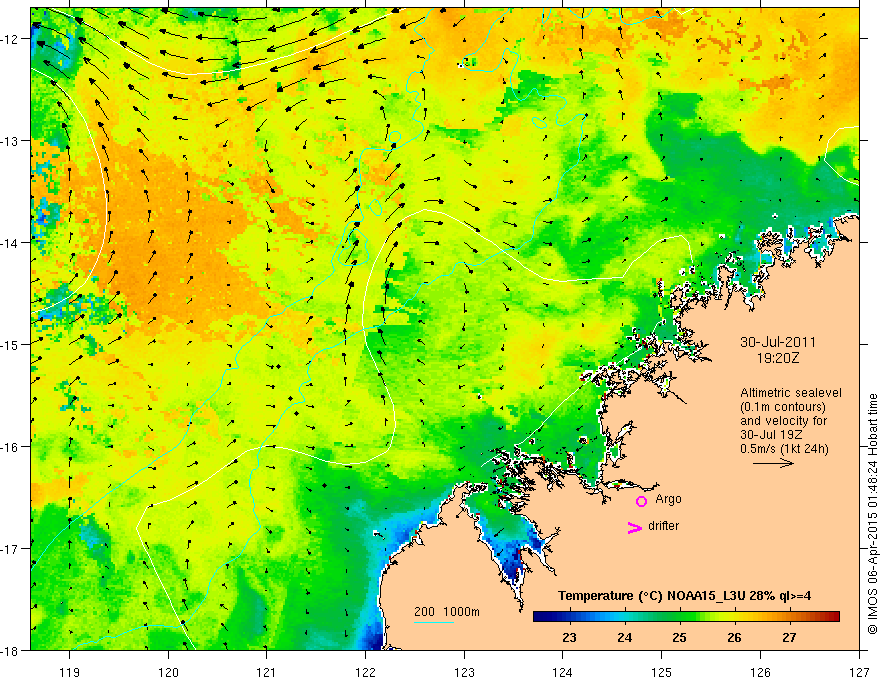
Task: Click the '0.5m/s (1kt 24h)' text
Action: coord(784,449)
